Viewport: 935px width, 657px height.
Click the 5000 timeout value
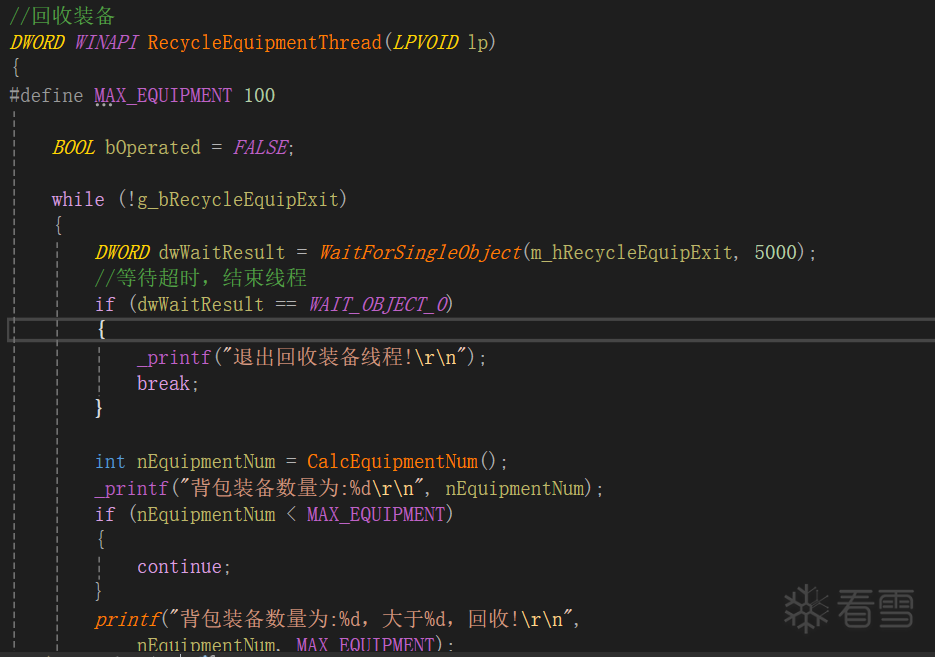point(776,252)
